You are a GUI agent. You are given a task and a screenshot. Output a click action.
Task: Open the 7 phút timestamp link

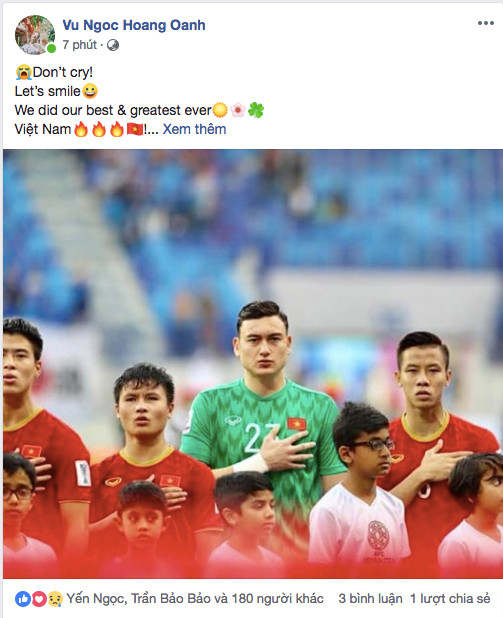click(79, 45)
